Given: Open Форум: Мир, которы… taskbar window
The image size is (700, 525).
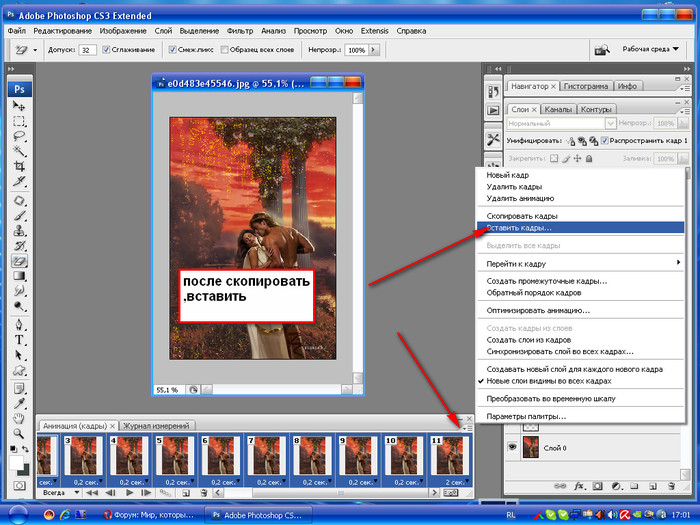Looking at the screenshot, I should (x=149, y=515).
